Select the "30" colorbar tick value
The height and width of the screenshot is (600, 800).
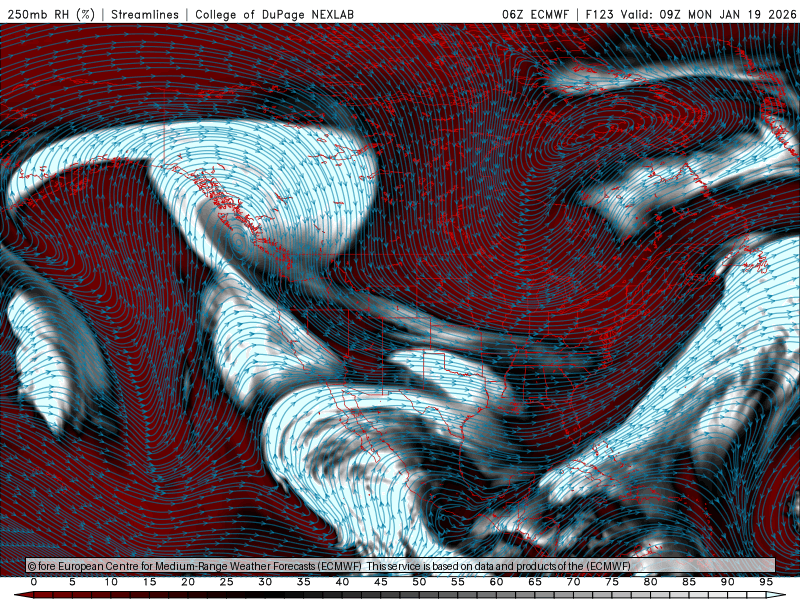click(265, 582)
